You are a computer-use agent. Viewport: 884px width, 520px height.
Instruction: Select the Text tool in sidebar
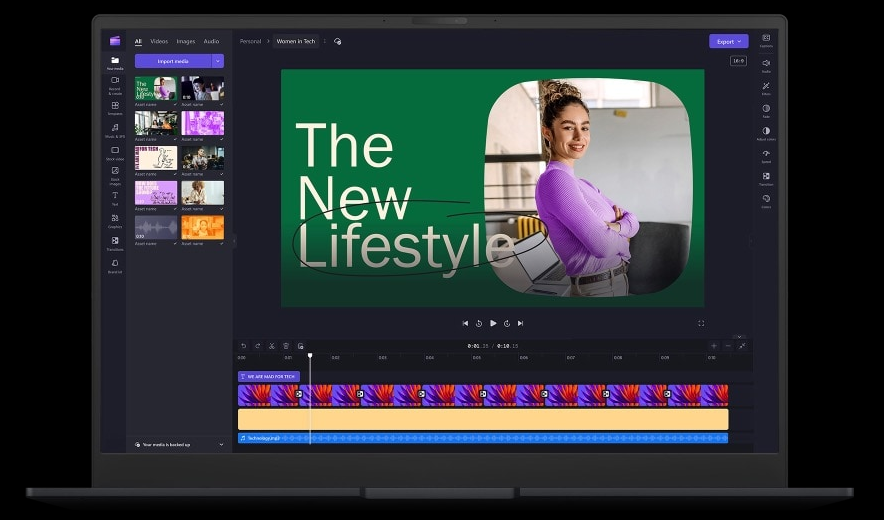pos(115,197)
